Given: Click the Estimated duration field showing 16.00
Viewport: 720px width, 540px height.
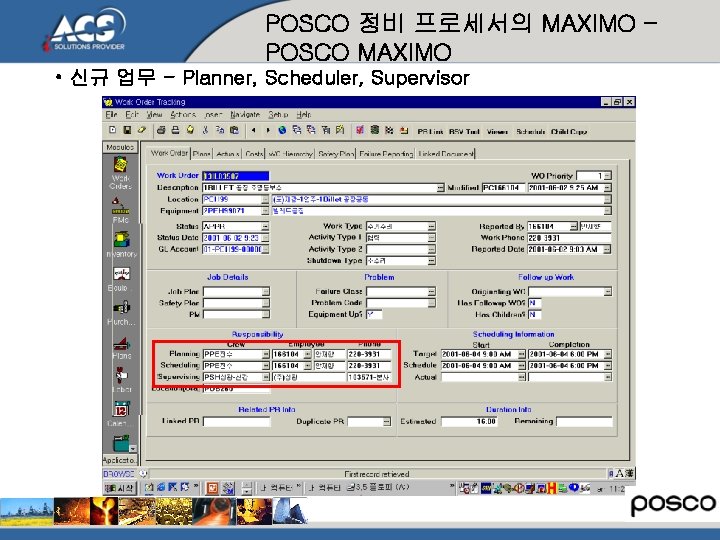Looking at the screenshot, I should click(469, 422).
